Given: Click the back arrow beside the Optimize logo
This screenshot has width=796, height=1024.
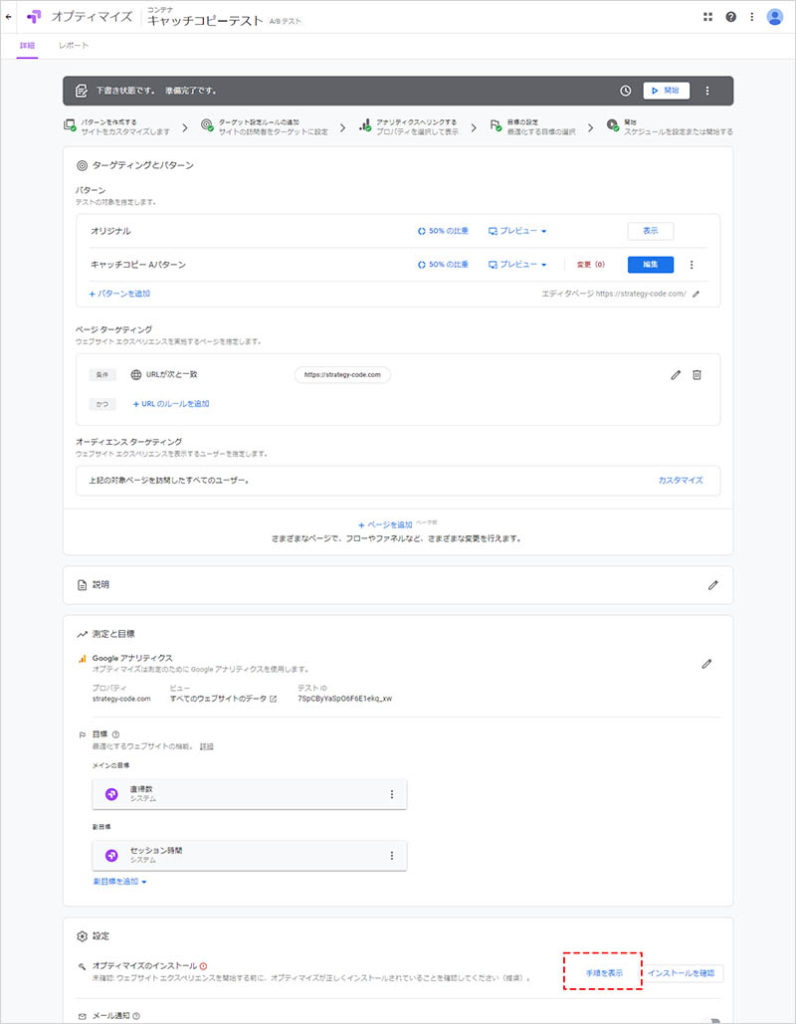Looking at the screenshot, I should click(9, 17).
